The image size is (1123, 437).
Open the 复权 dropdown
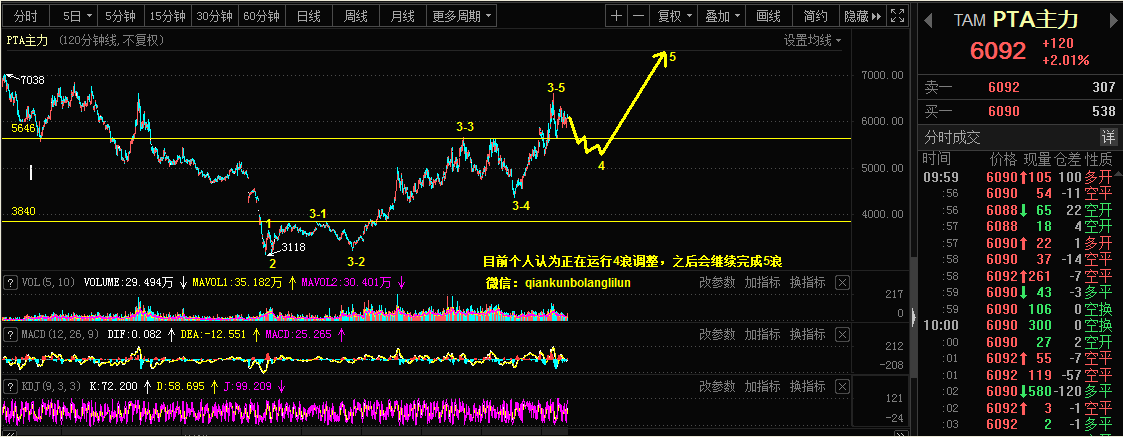pyautogui.click(x=674, y=16)
